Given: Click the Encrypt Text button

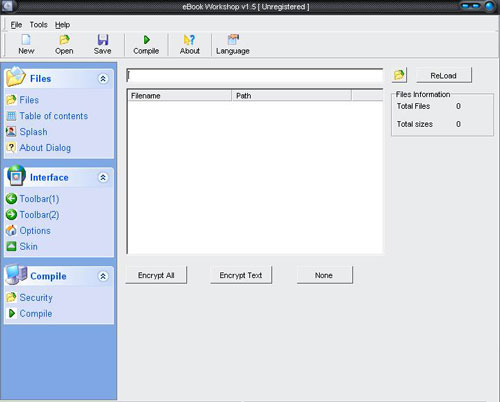Looking at the screenshot, I should (x=241, y=275).
